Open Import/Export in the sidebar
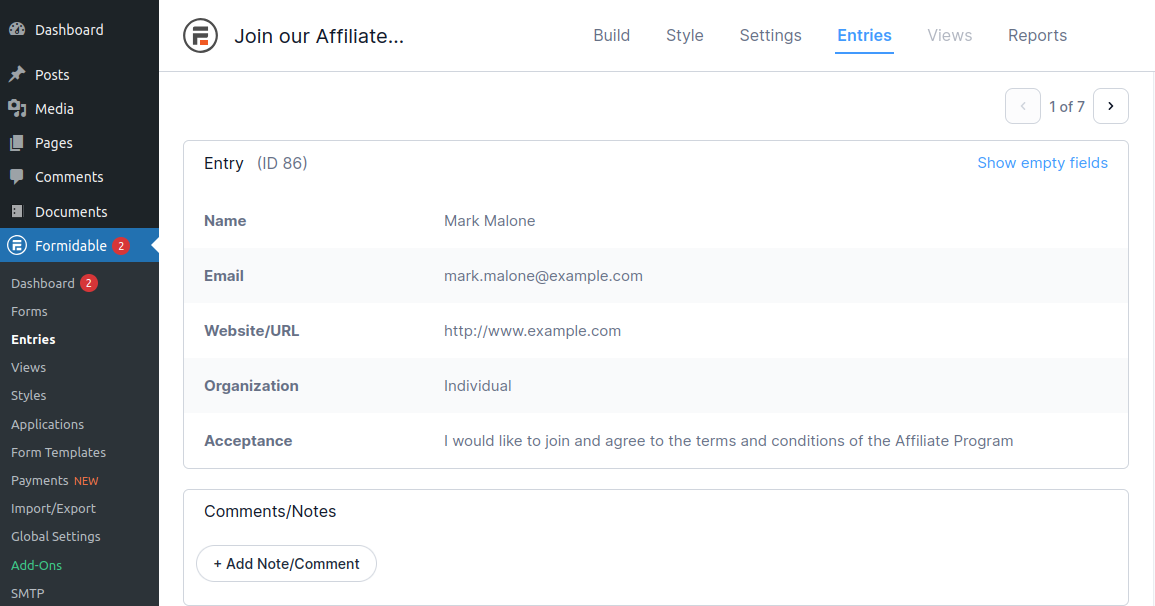 (x=53, y=509)
